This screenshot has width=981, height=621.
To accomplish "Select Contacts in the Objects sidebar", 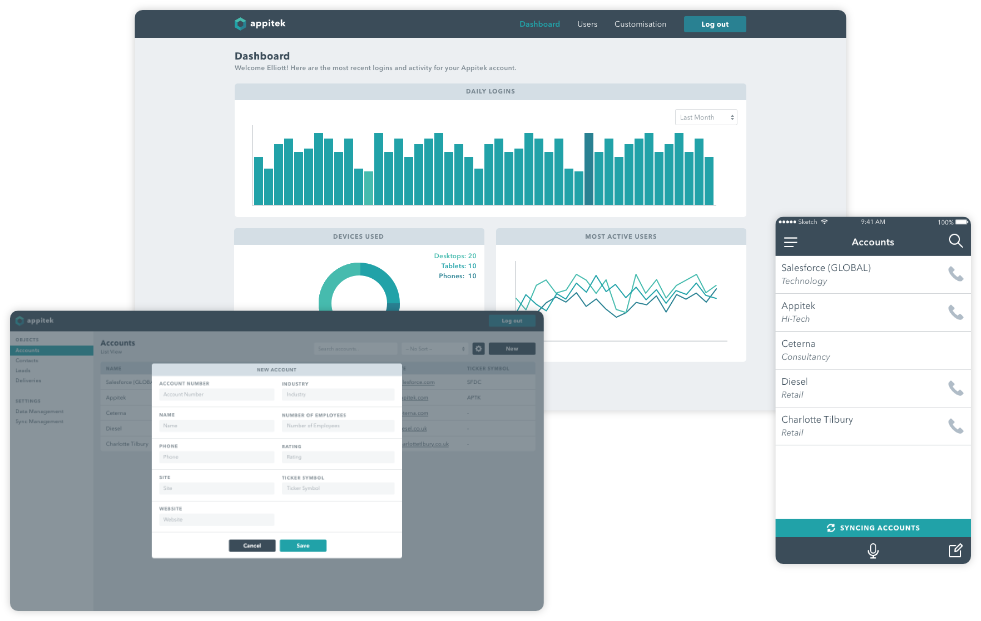I will tap(27, 361).
